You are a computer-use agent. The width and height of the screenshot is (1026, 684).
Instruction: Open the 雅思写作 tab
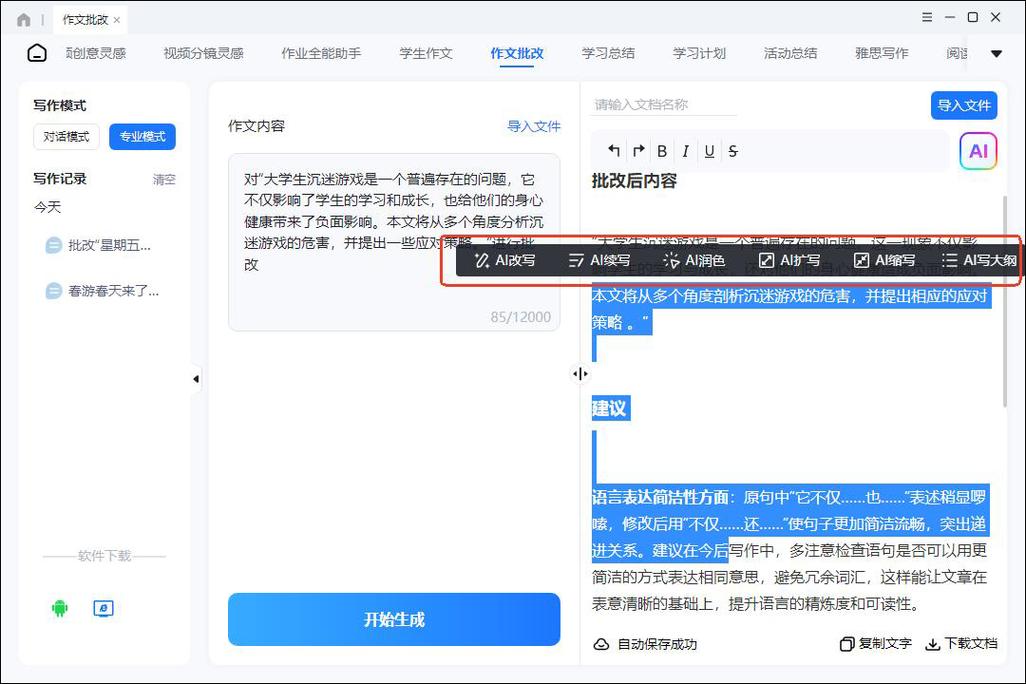[881, 54]
